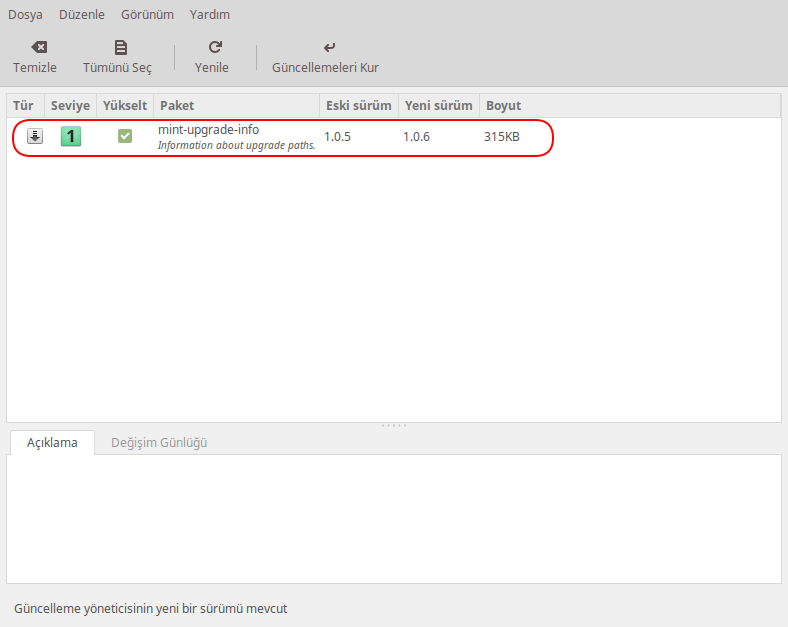
Task: Click the 'Information about upgrade paths.' description
Action: (x=236, y=145)
